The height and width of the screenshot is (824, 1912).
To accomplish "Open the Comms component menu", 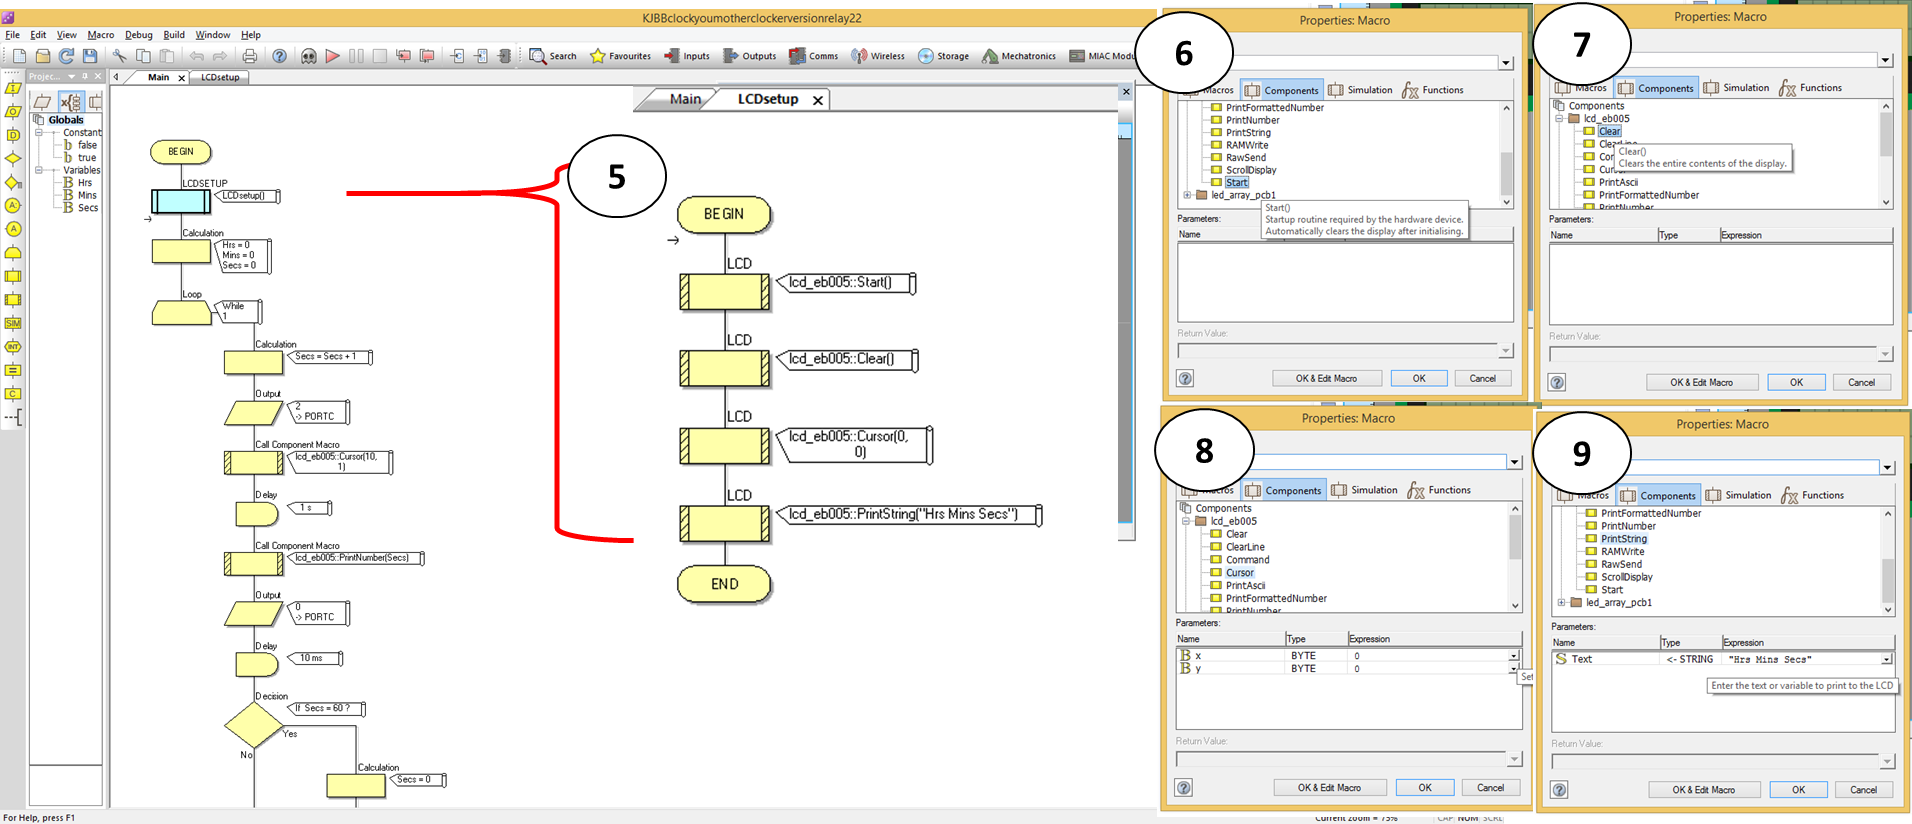I will (x=814, y=56).
